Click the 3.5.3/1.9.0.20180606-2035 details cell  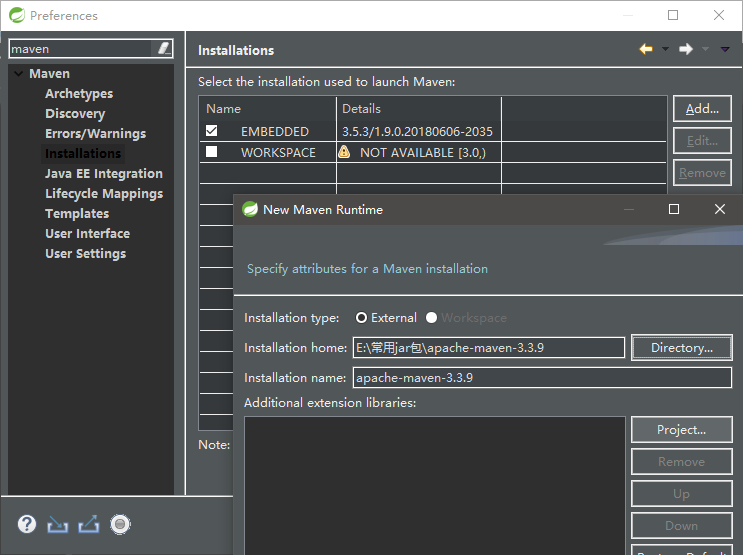417,131
